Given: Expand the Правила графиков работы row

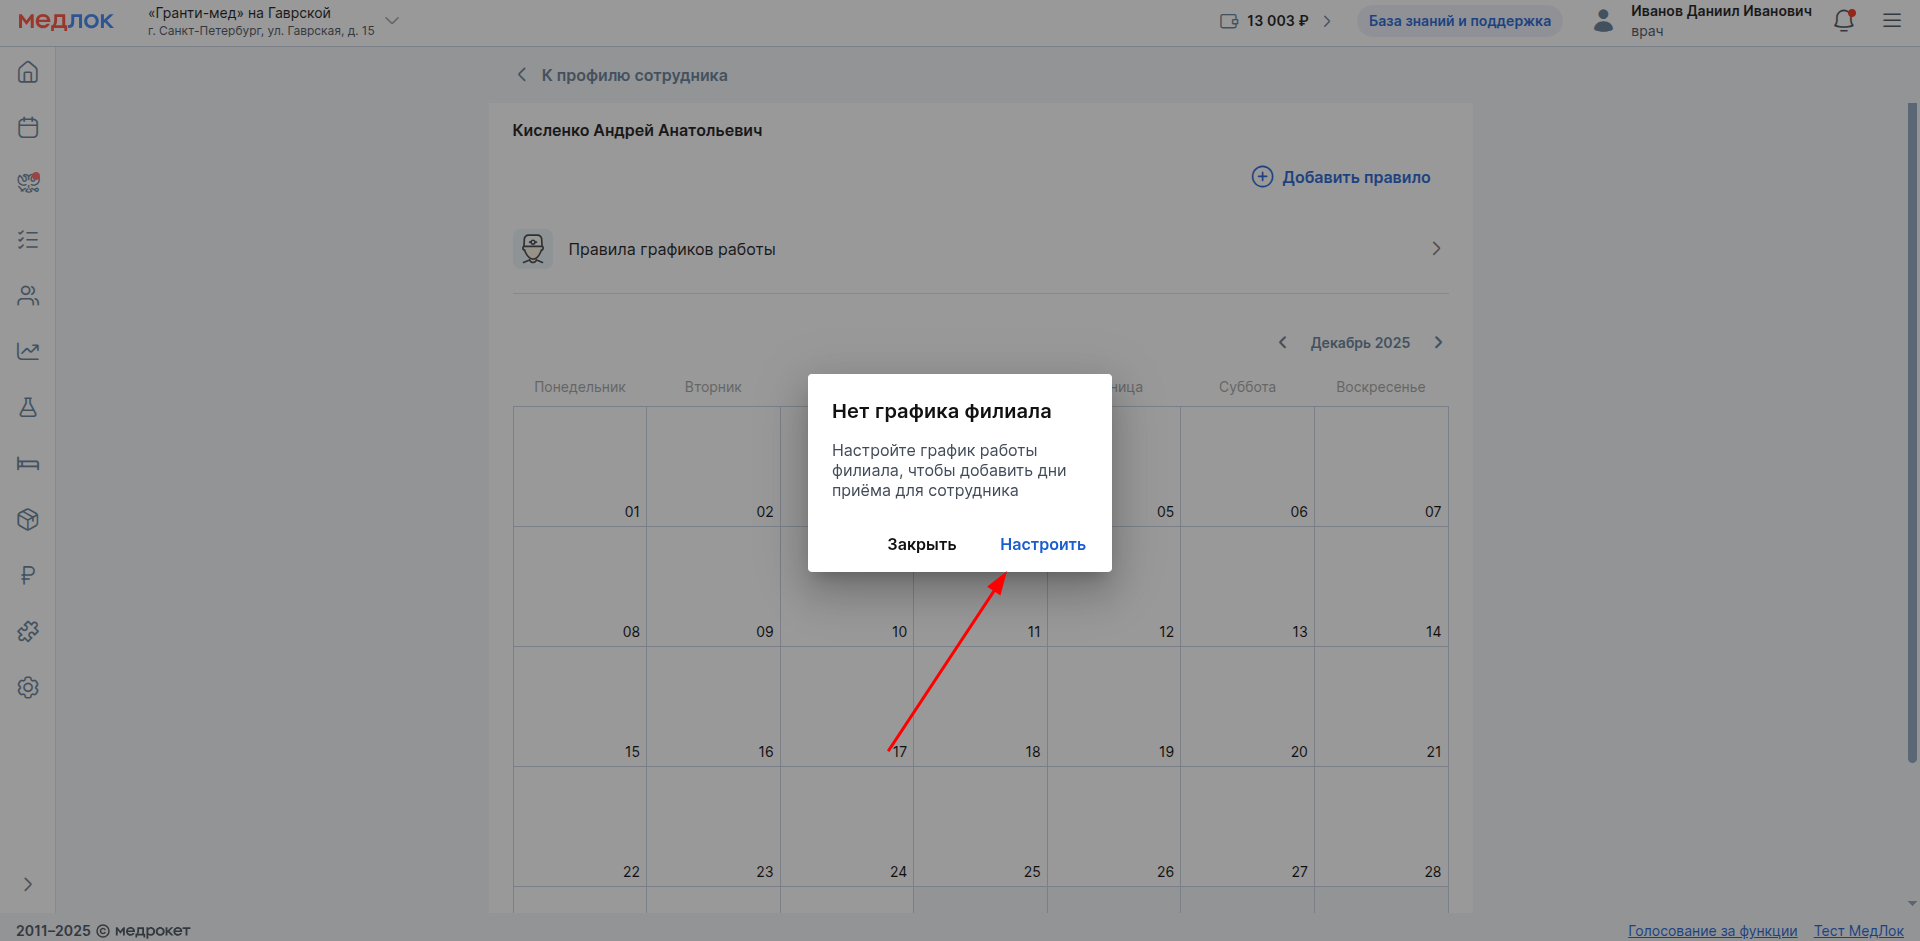Looking at the screenshot, I should pyautogui.click(x=1436, y=249).
